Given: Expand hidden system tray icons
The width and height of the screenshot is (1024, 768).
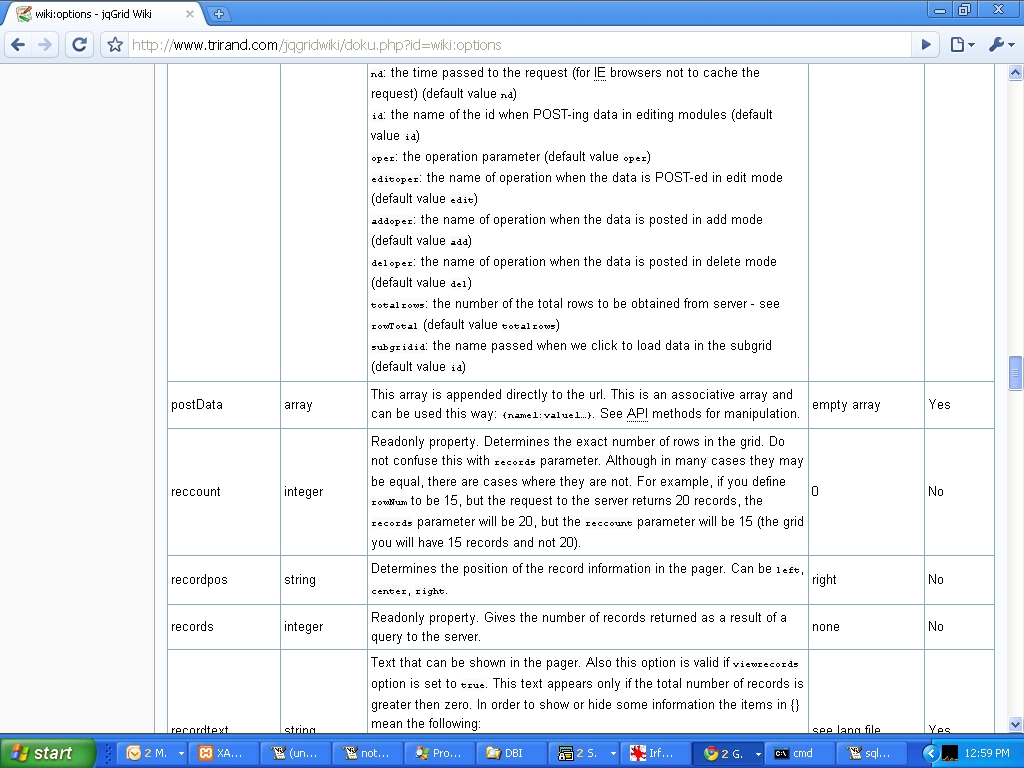Looking at the screenshot, I should 930,753.
